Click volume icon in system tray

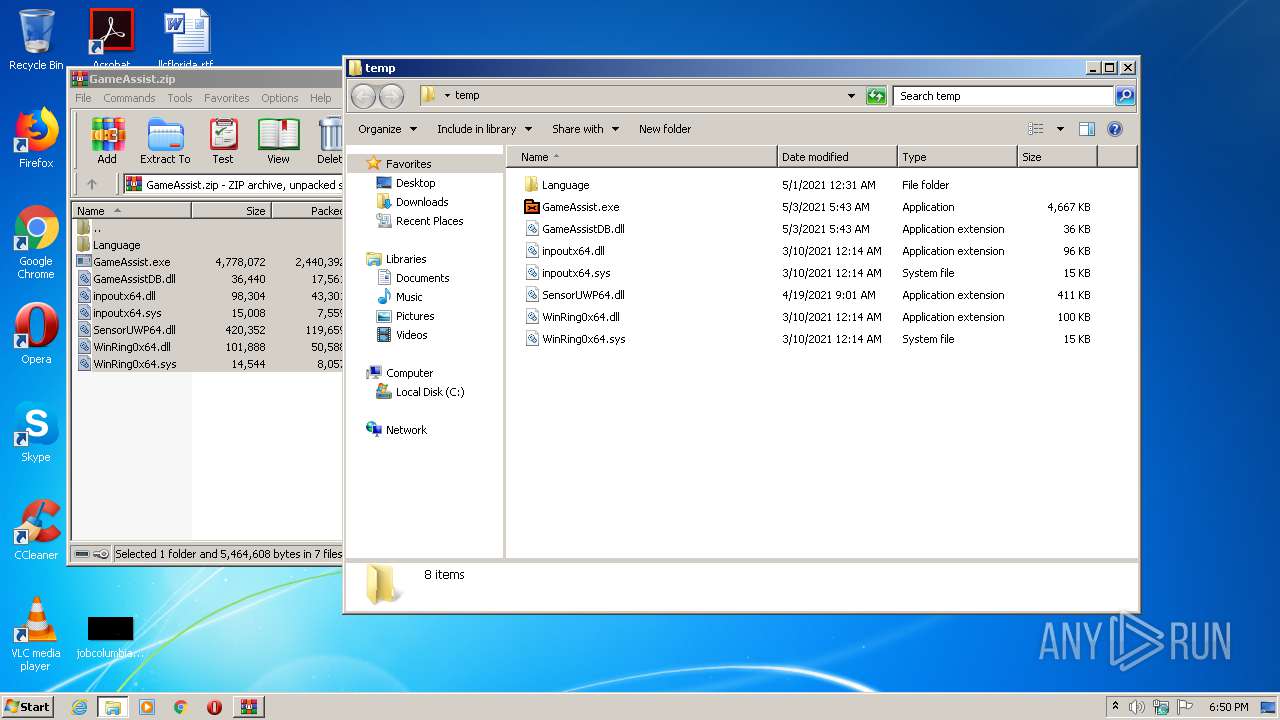[1136, 707]
